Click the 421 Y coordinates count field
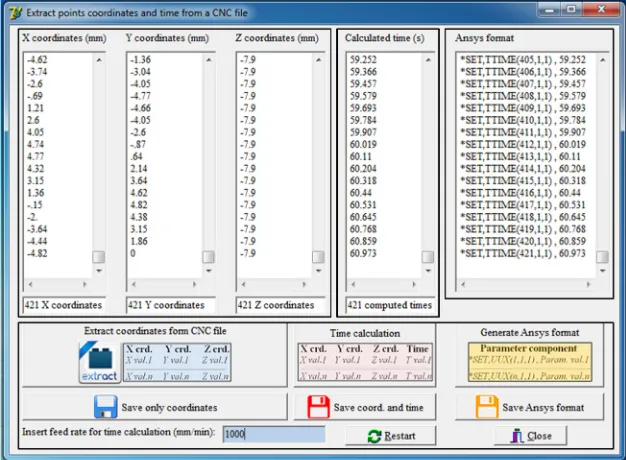The image size is (626, 460). coord(170,305)
